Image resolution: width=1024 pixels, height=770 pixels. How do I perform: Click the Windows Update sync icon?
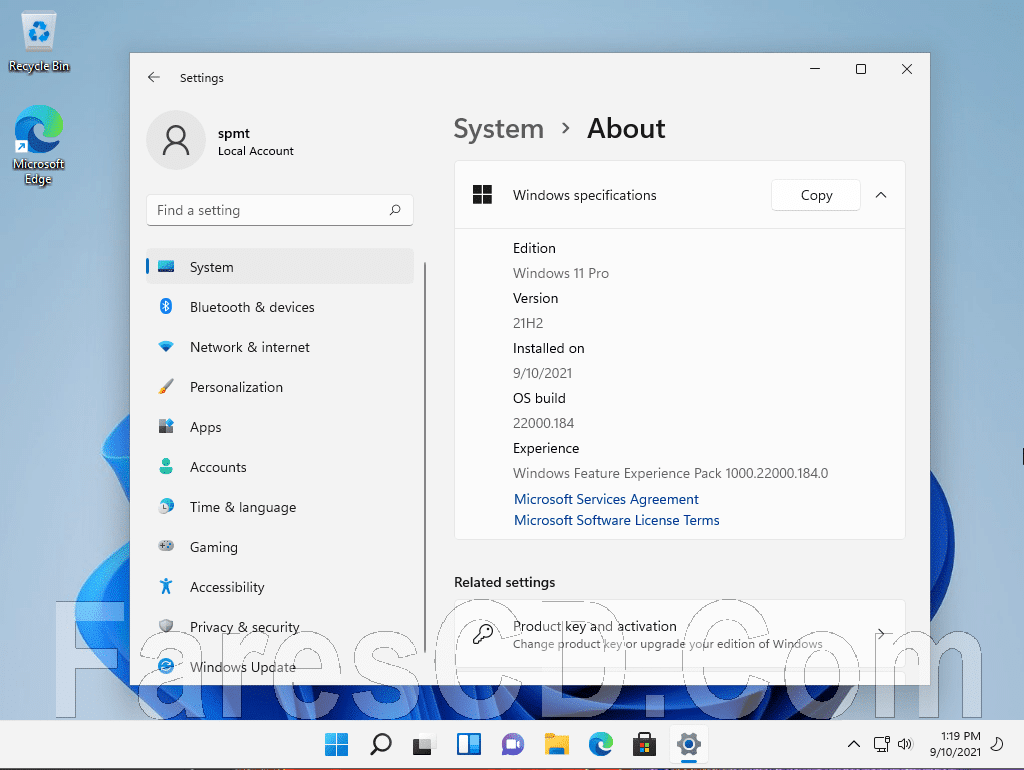pos(166,666)
